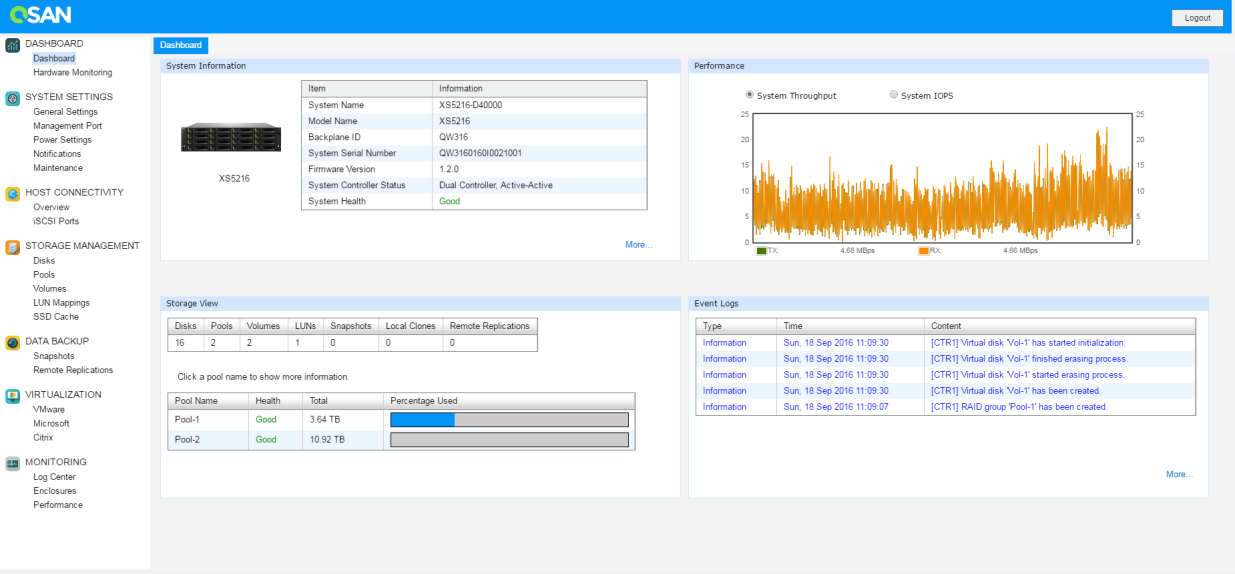
Task: Click the DATA BACKUP section icon
Action: 13,342
